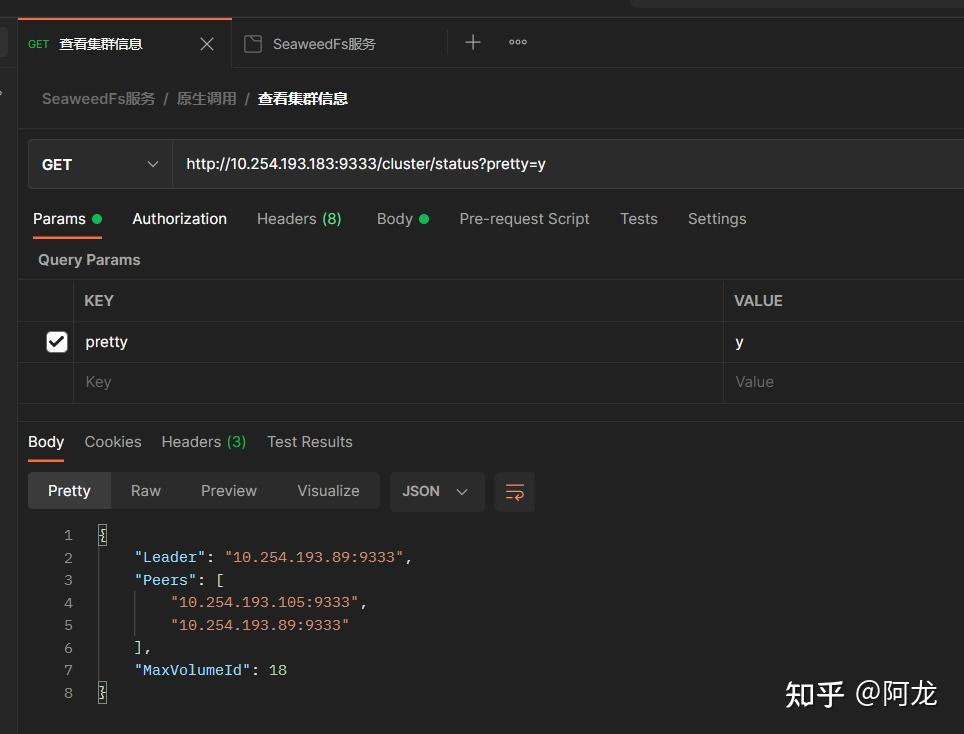Switch to the Tests tab

point(638,218)
